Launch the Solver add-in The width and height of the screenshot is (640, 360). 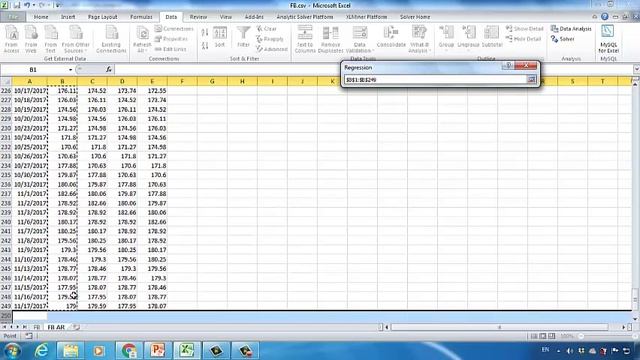click(562, 39)
